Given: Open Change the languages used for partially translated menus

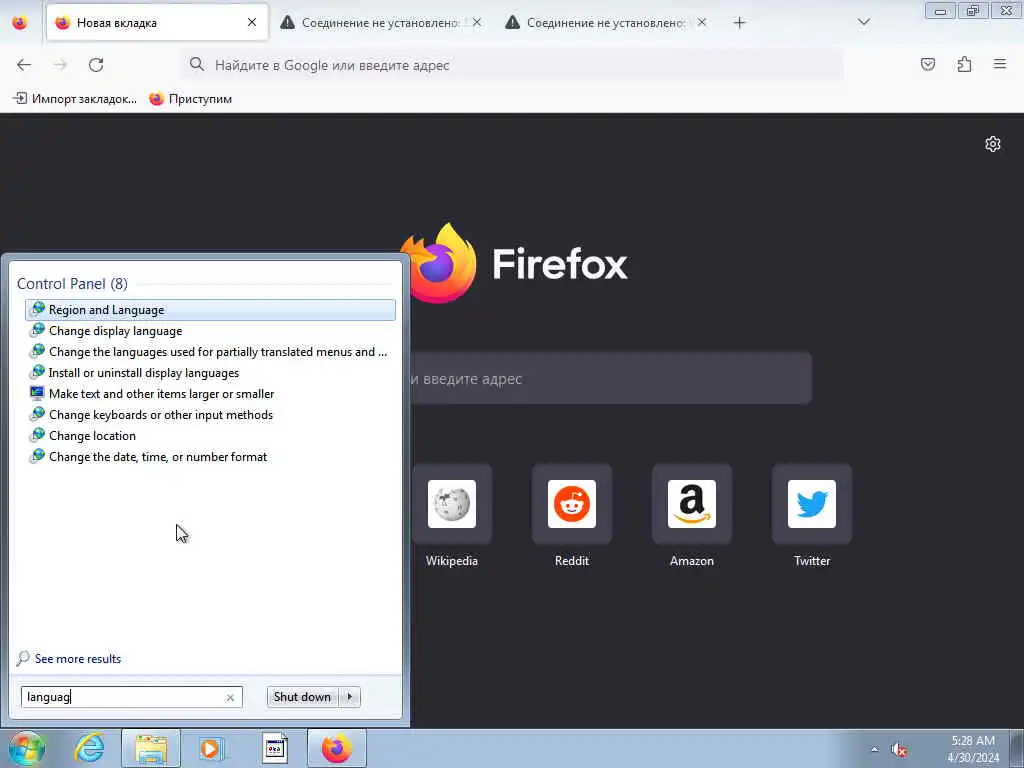Looking at the screenshot, I should click(210, 351).
